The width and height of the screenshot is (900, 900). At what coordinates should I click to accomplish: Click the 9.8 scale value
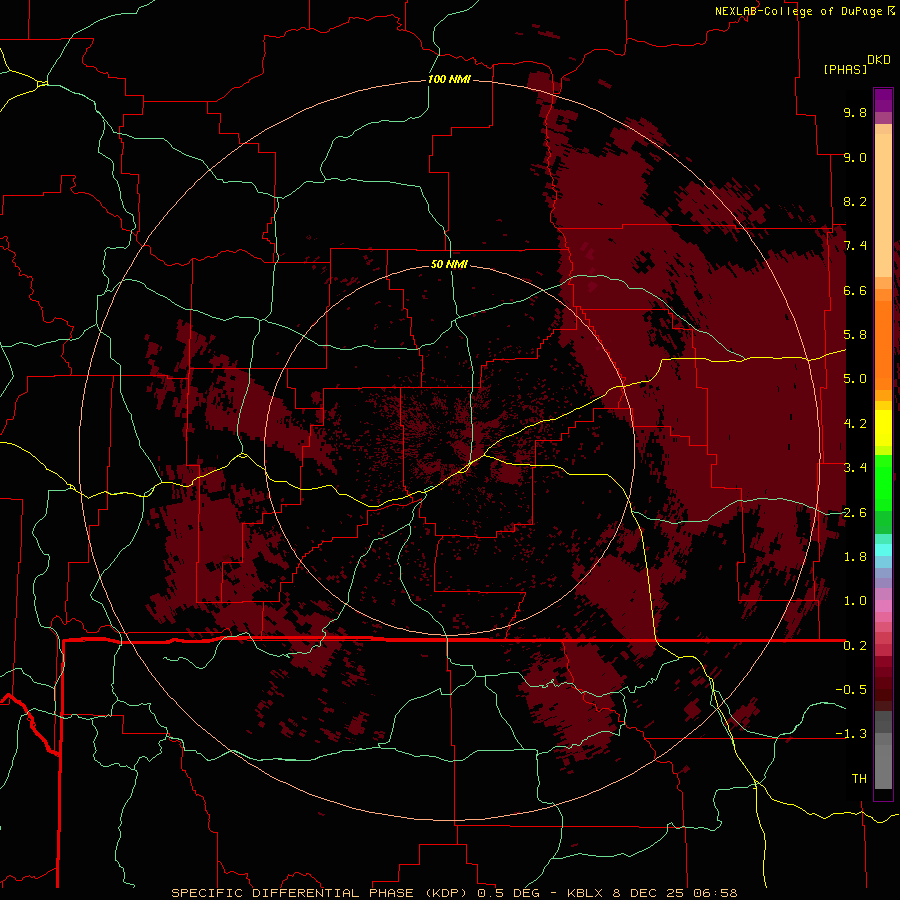pos(855,112)
